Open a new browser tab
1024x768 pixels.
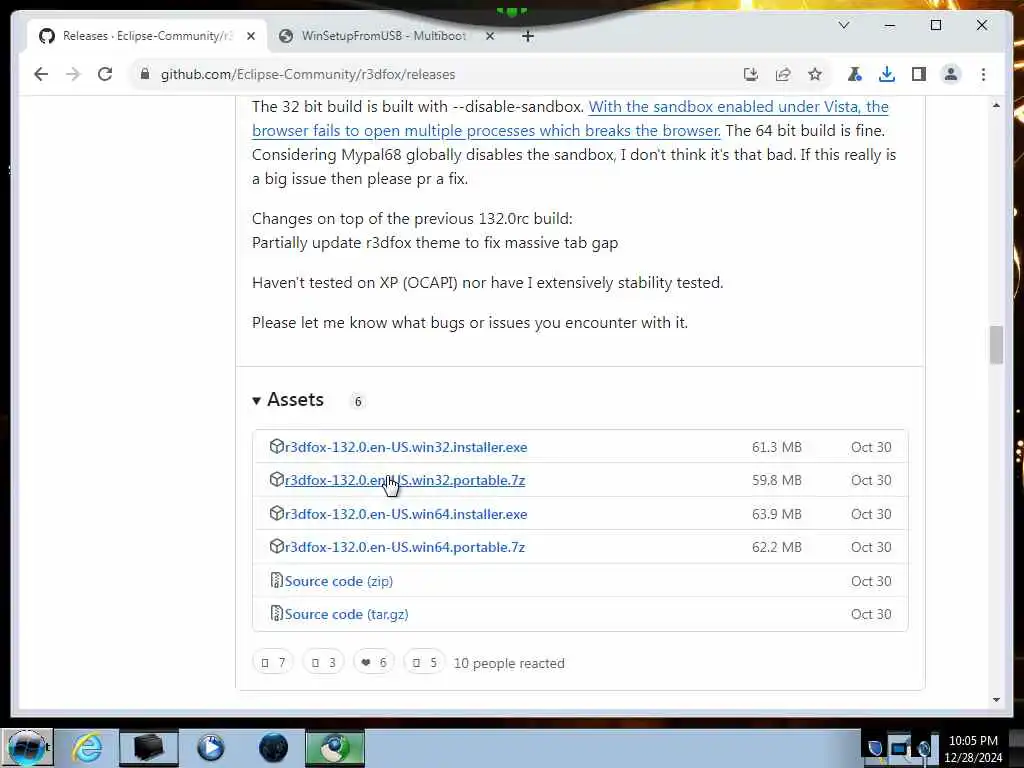click(528, 37)
